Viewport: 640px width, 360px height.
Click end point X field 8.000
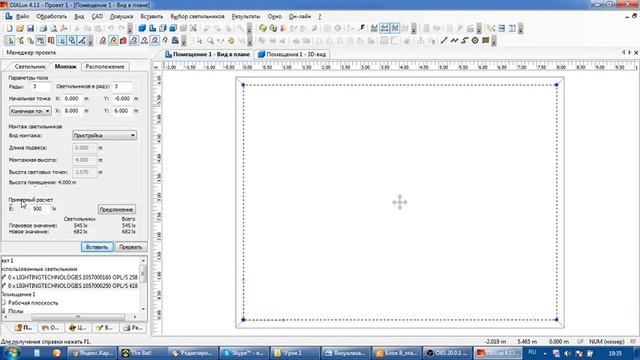pos(72,111)
